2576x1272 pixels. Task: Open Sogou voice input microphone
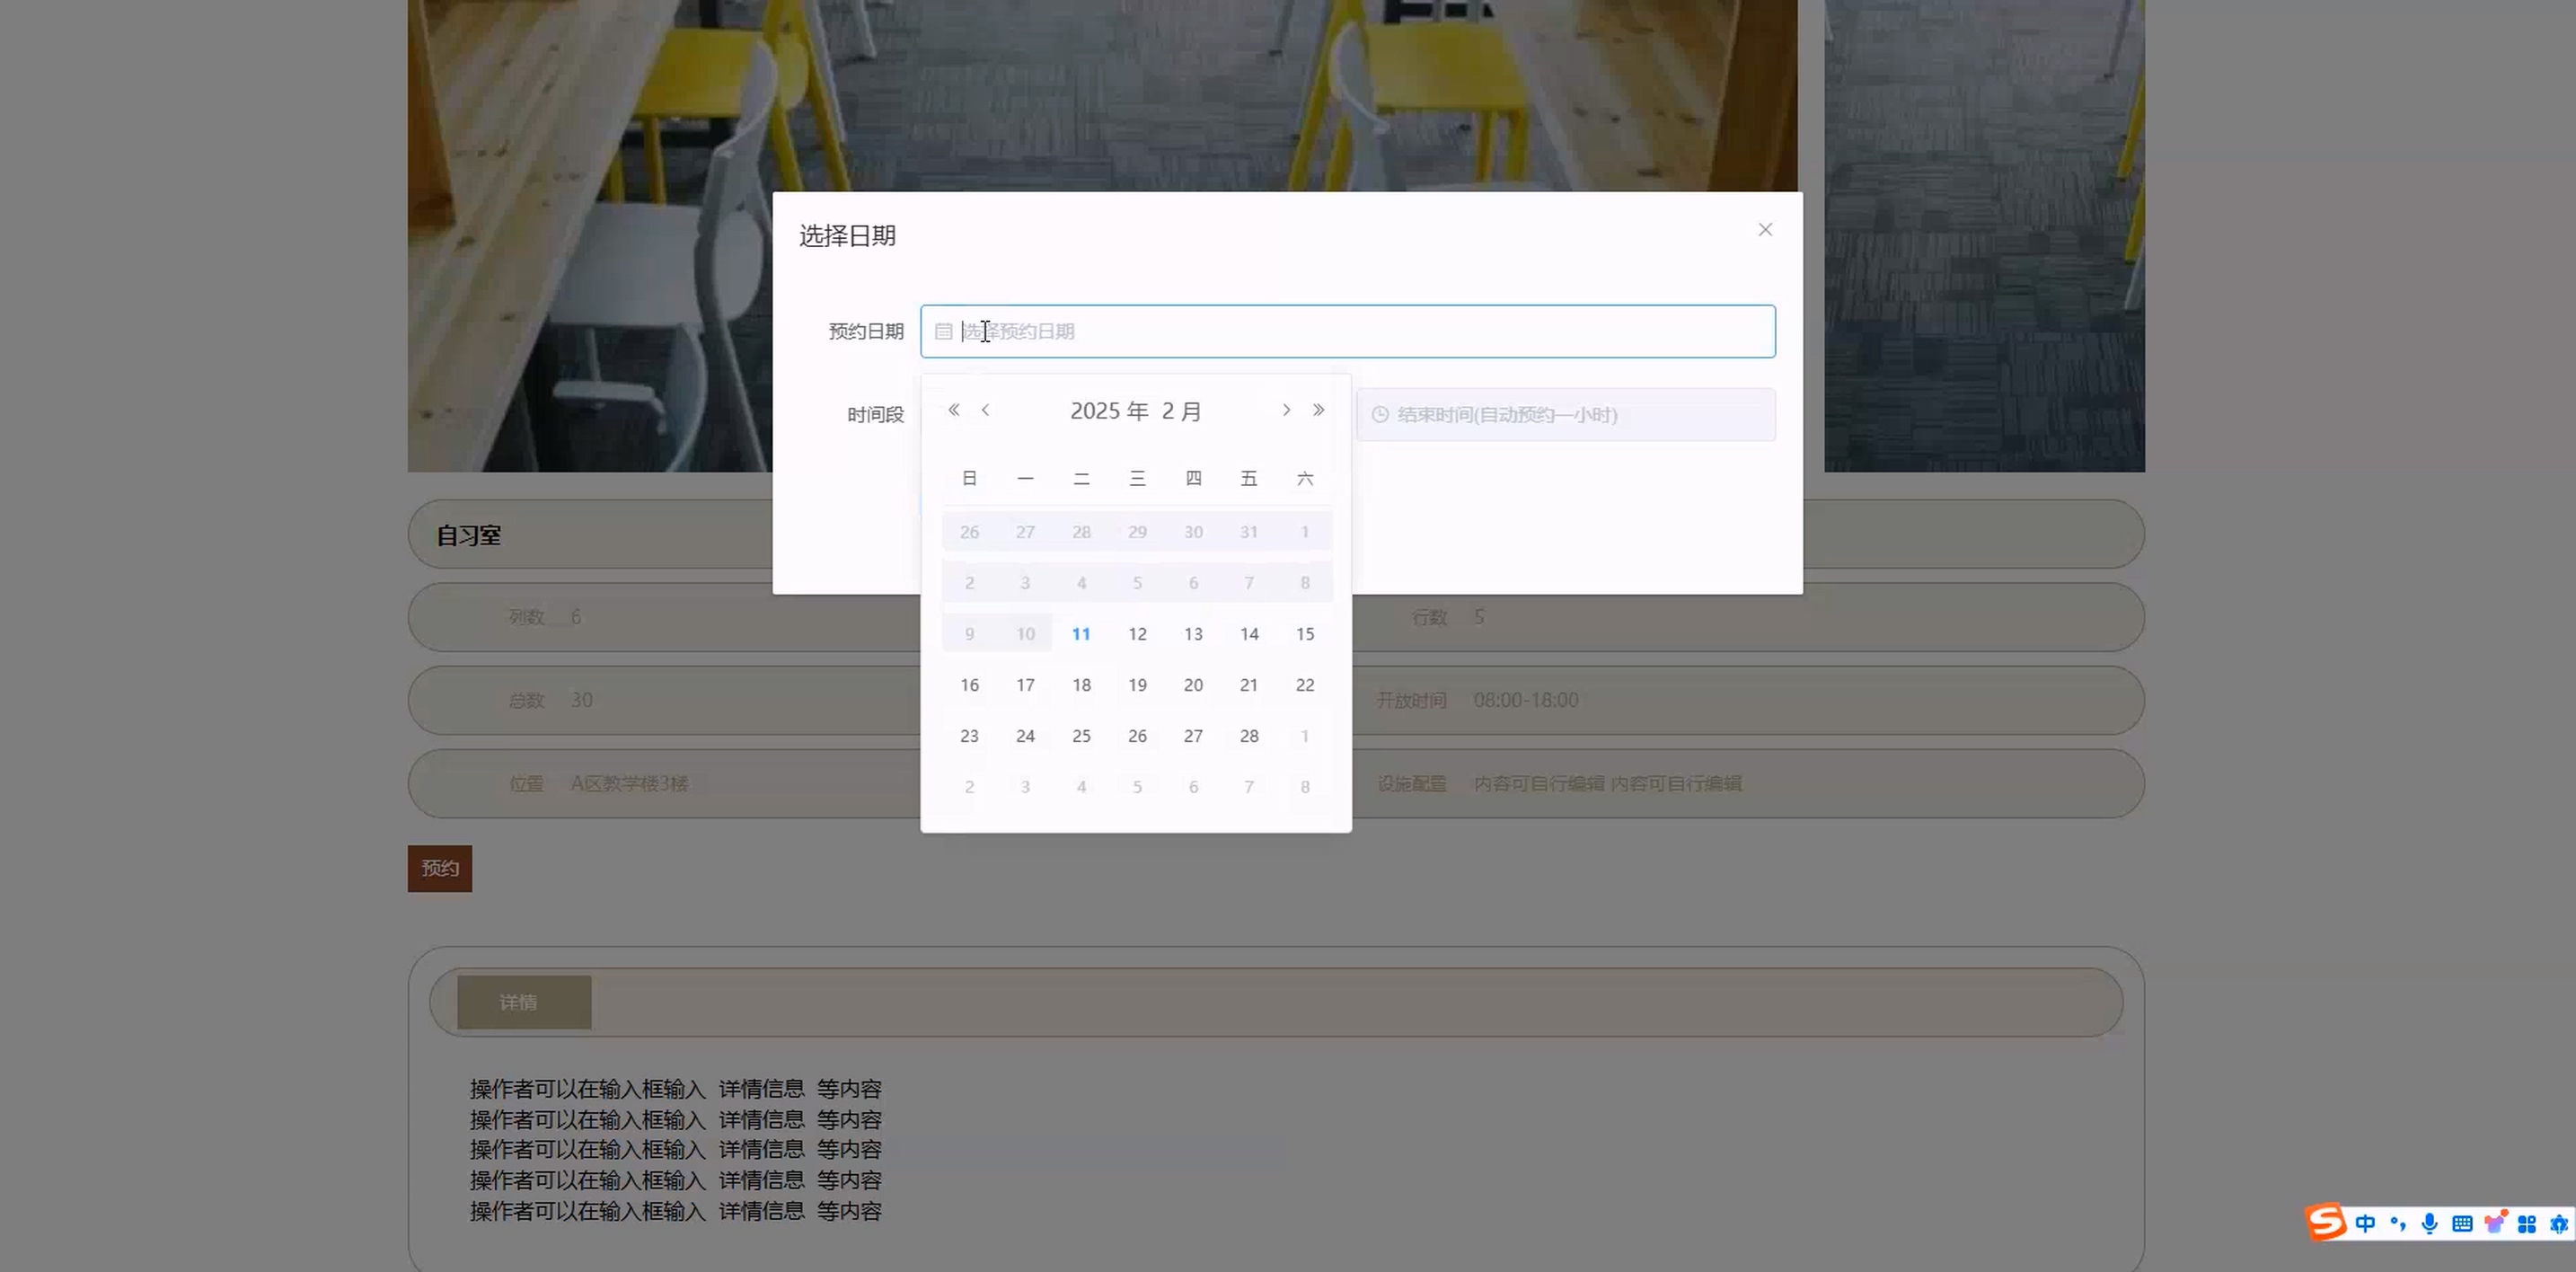[x=2430, y=1224]
